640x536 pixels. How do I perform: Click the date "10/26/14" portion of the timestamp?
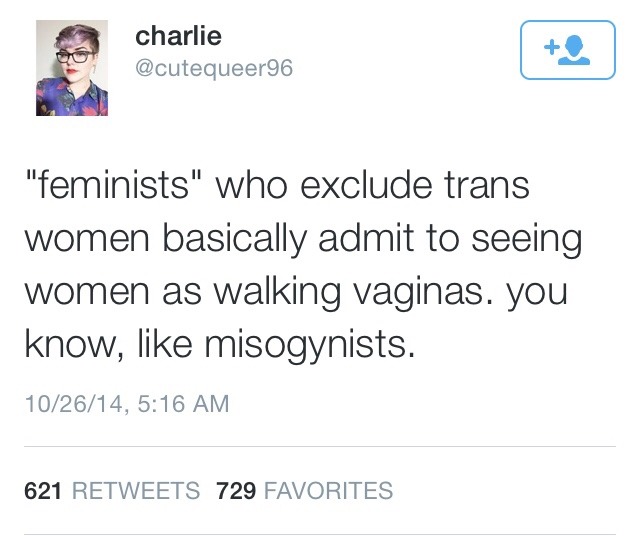pos(68,404)
